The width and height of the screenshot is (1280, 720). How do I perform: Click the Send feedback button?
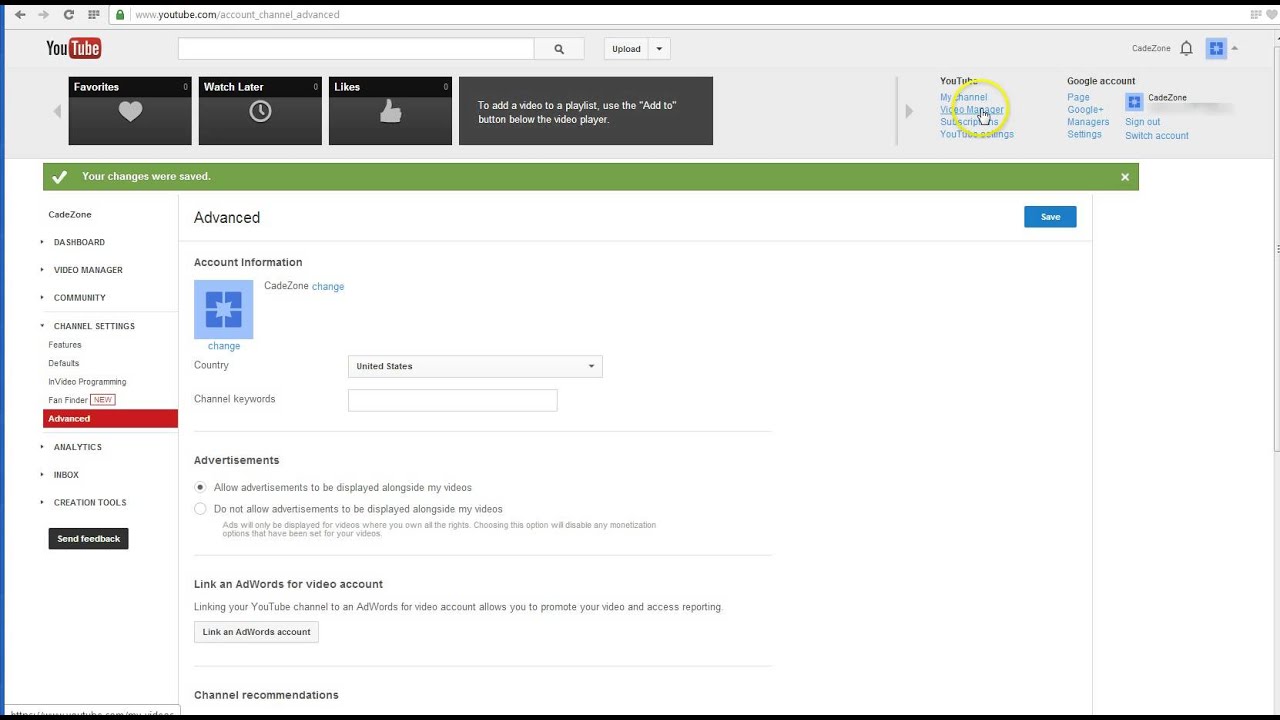(x=88, y=539)
